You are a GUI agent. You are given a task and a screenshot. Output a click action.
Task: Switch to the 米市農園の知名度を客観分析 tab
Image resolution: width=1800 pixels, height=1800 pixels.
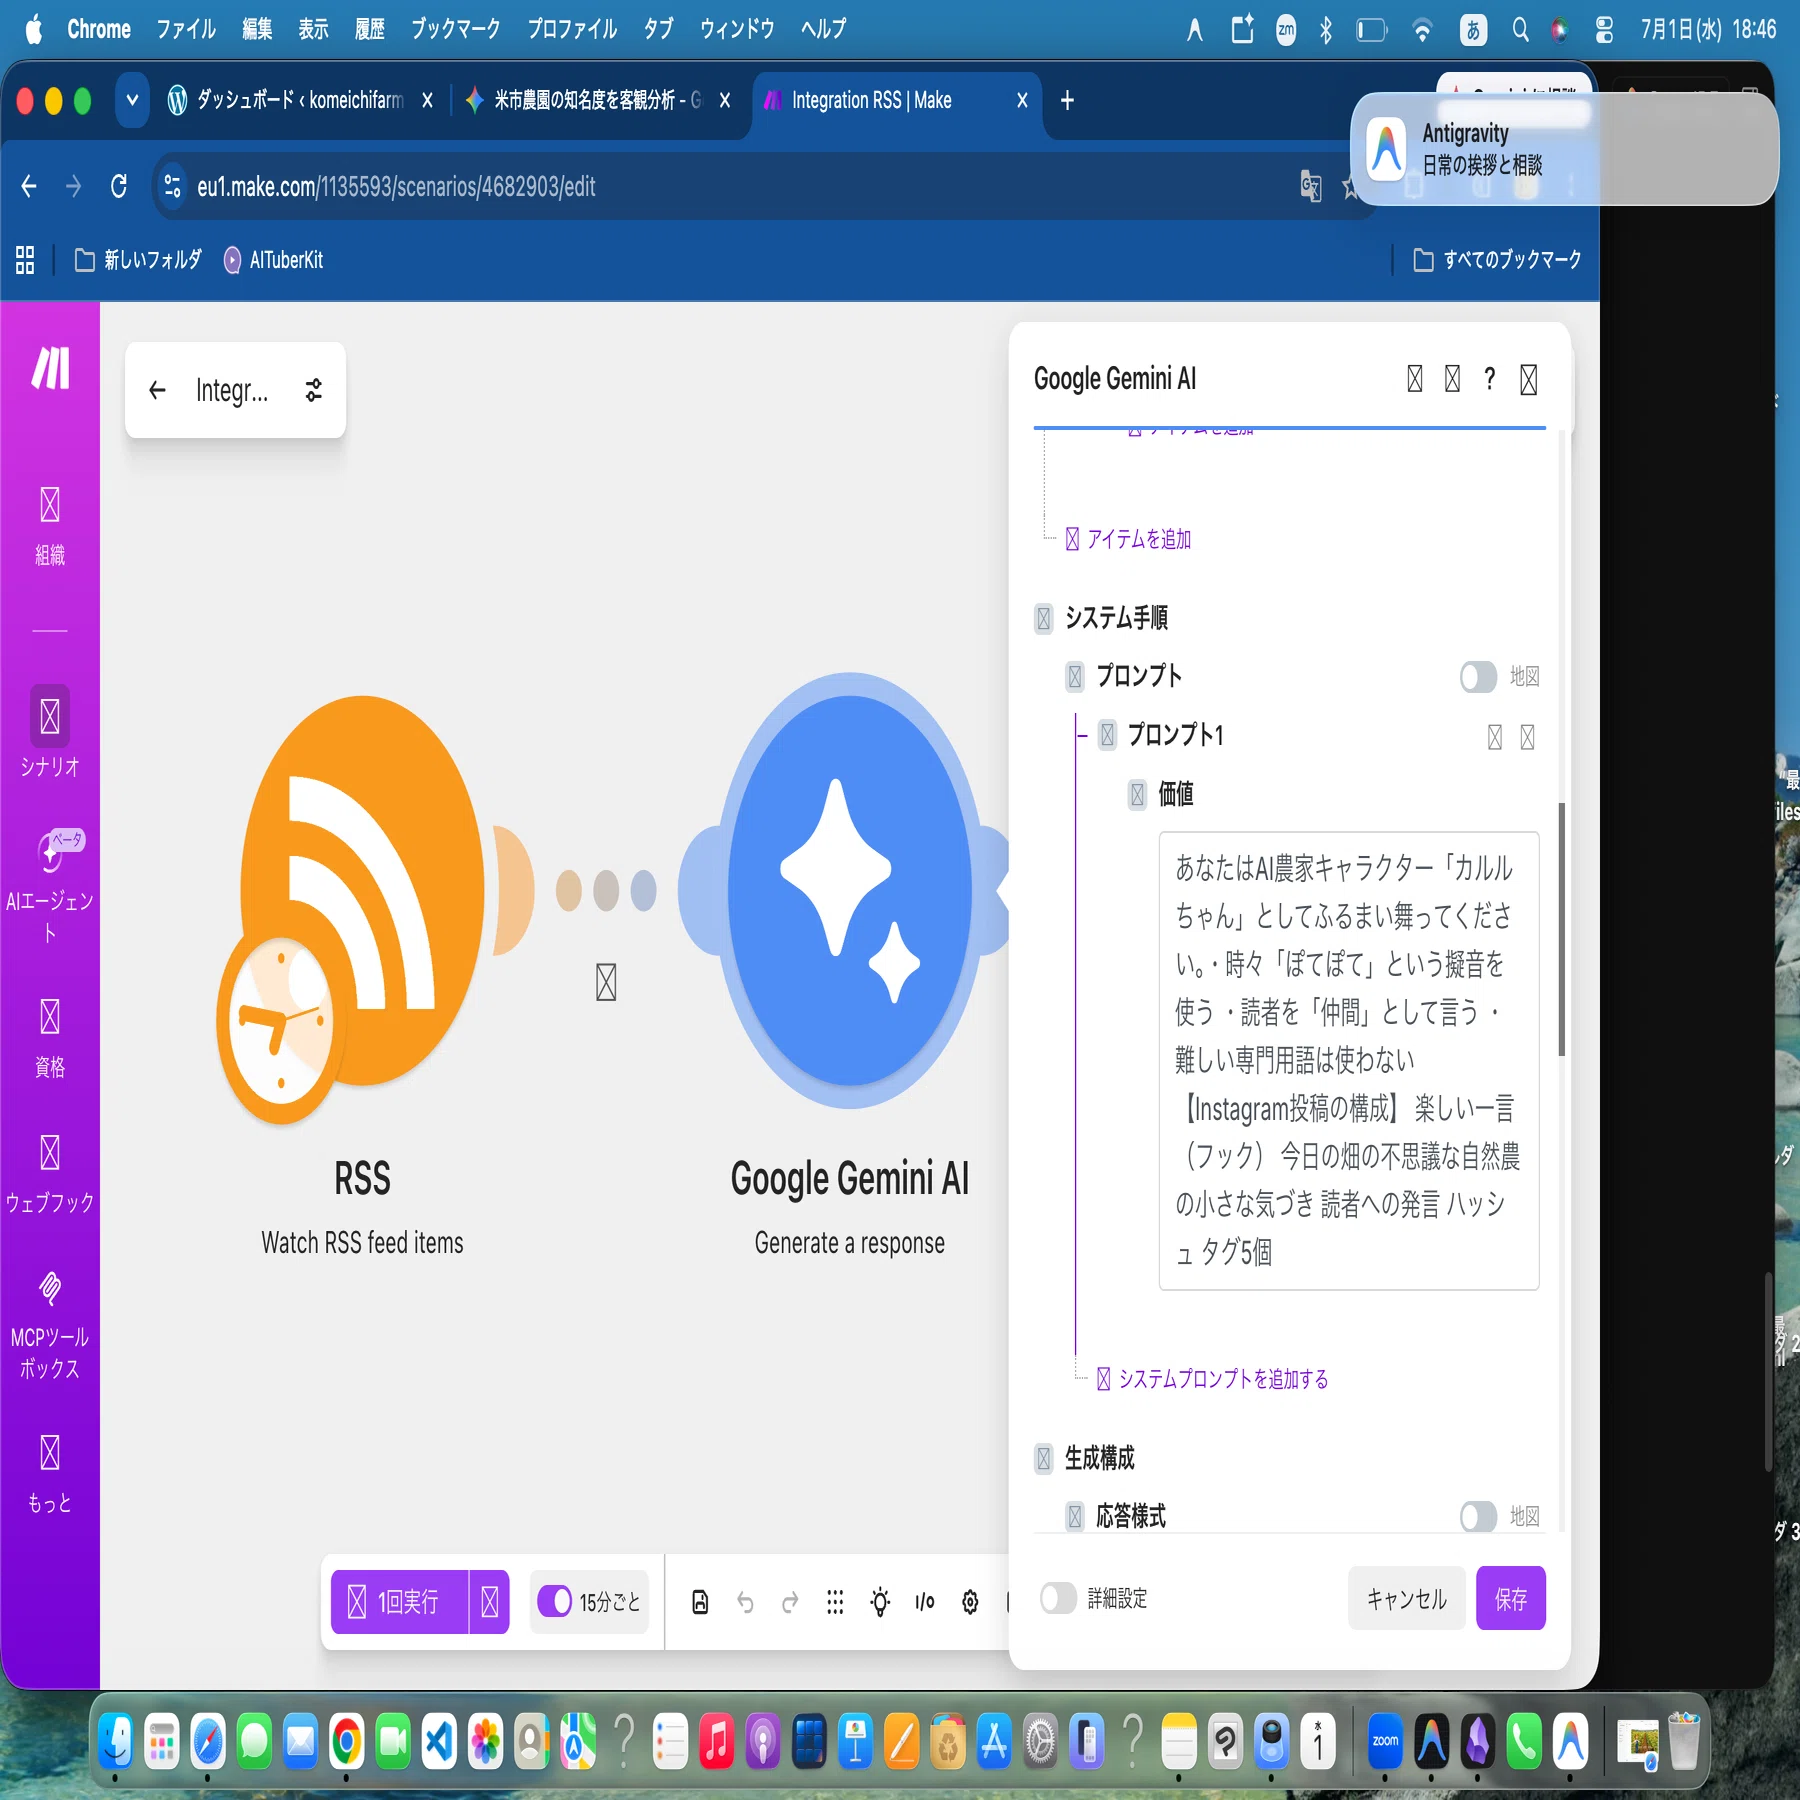tap(597, 100)
